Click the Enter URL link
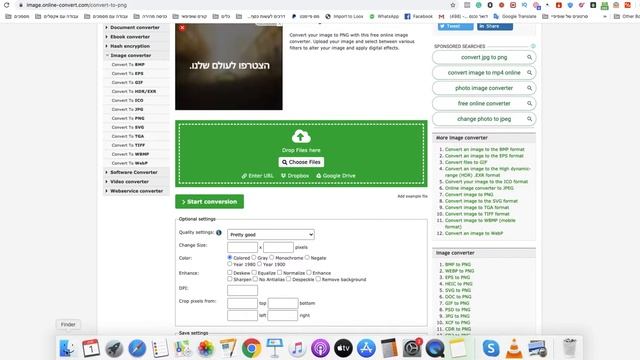Viewport: 640px width, 360px height. point(258,176)
